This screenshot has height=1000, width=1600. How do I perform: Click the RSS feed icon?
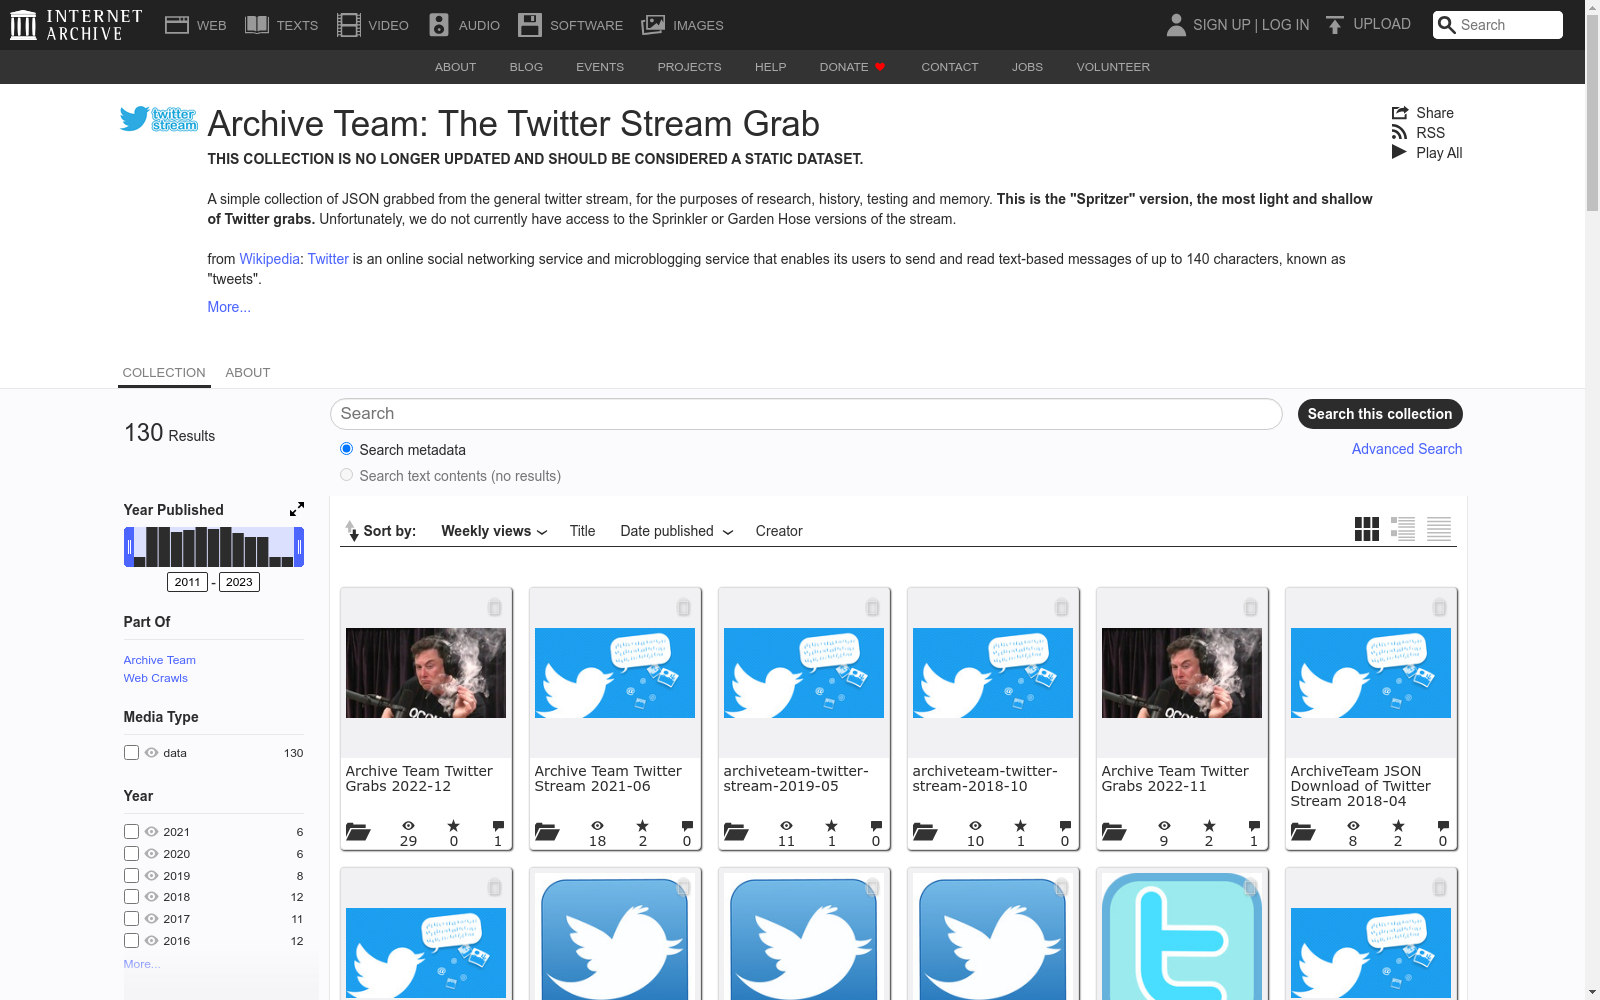tap(1399, 133)
